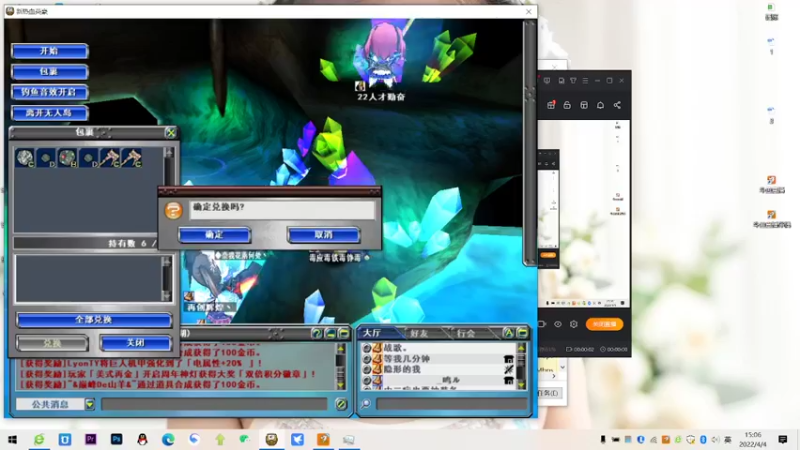Viewport: 800px width, 450px height.
Task: Click the green block icon beside chat input
Action: (x=341, y=404)
